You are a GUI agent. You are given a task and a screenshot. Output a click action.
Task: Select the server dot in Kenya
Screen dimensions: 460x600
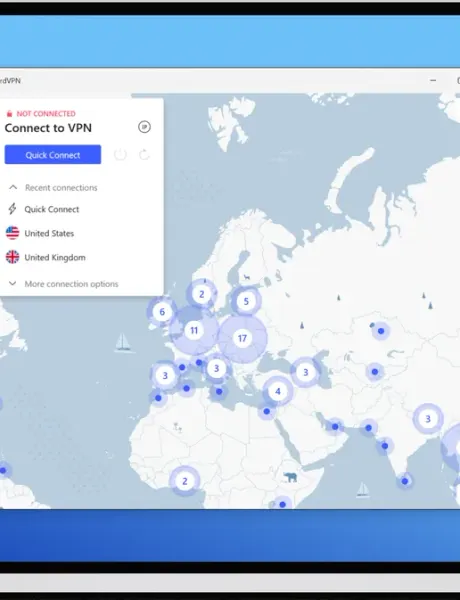point(282,504)
